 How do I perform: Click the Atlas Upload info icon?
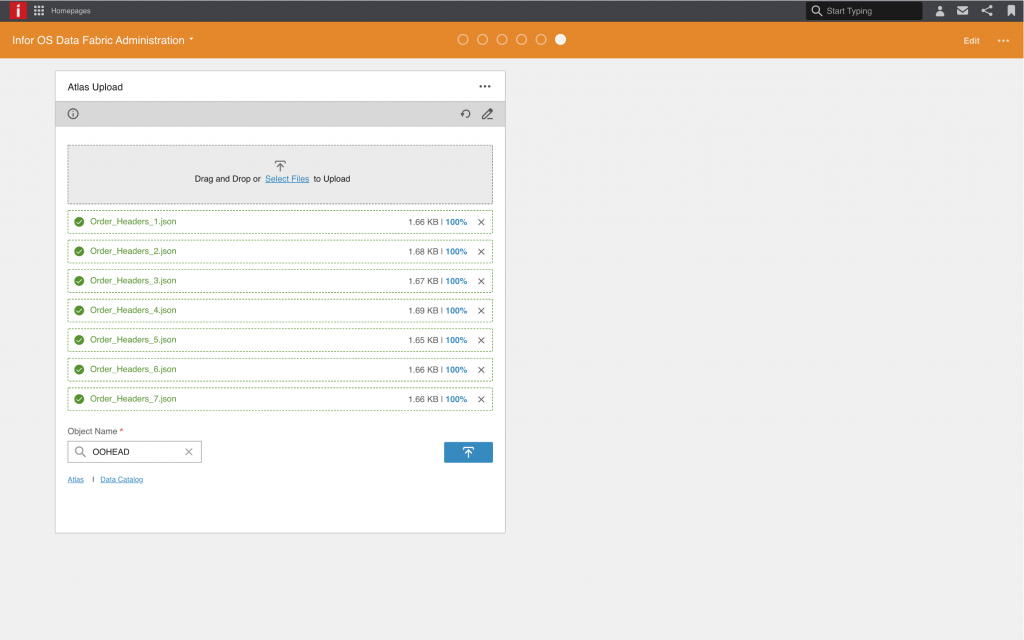pyautogui.click(x=73, y=114)
